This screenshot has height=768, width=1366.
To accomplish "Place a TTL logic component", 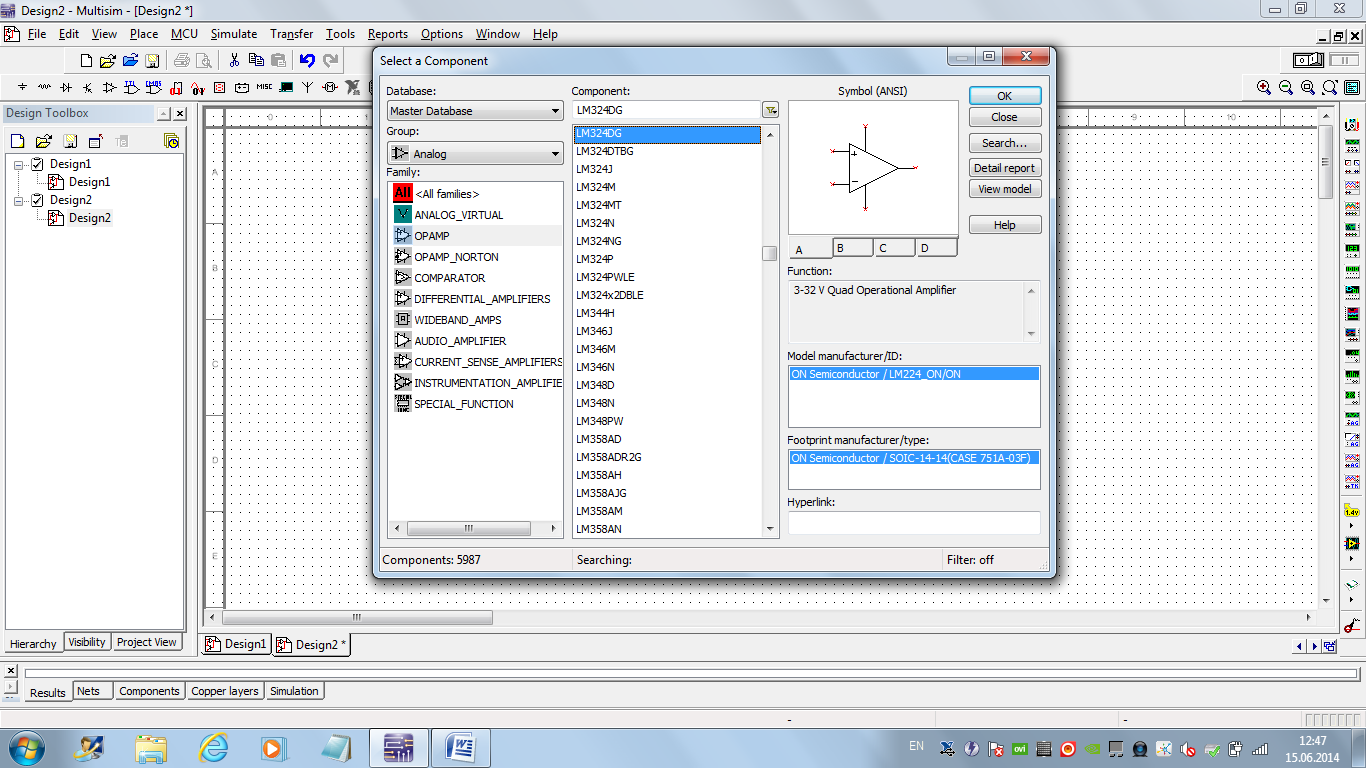I will pyautogui.click(x=132, y=88).
